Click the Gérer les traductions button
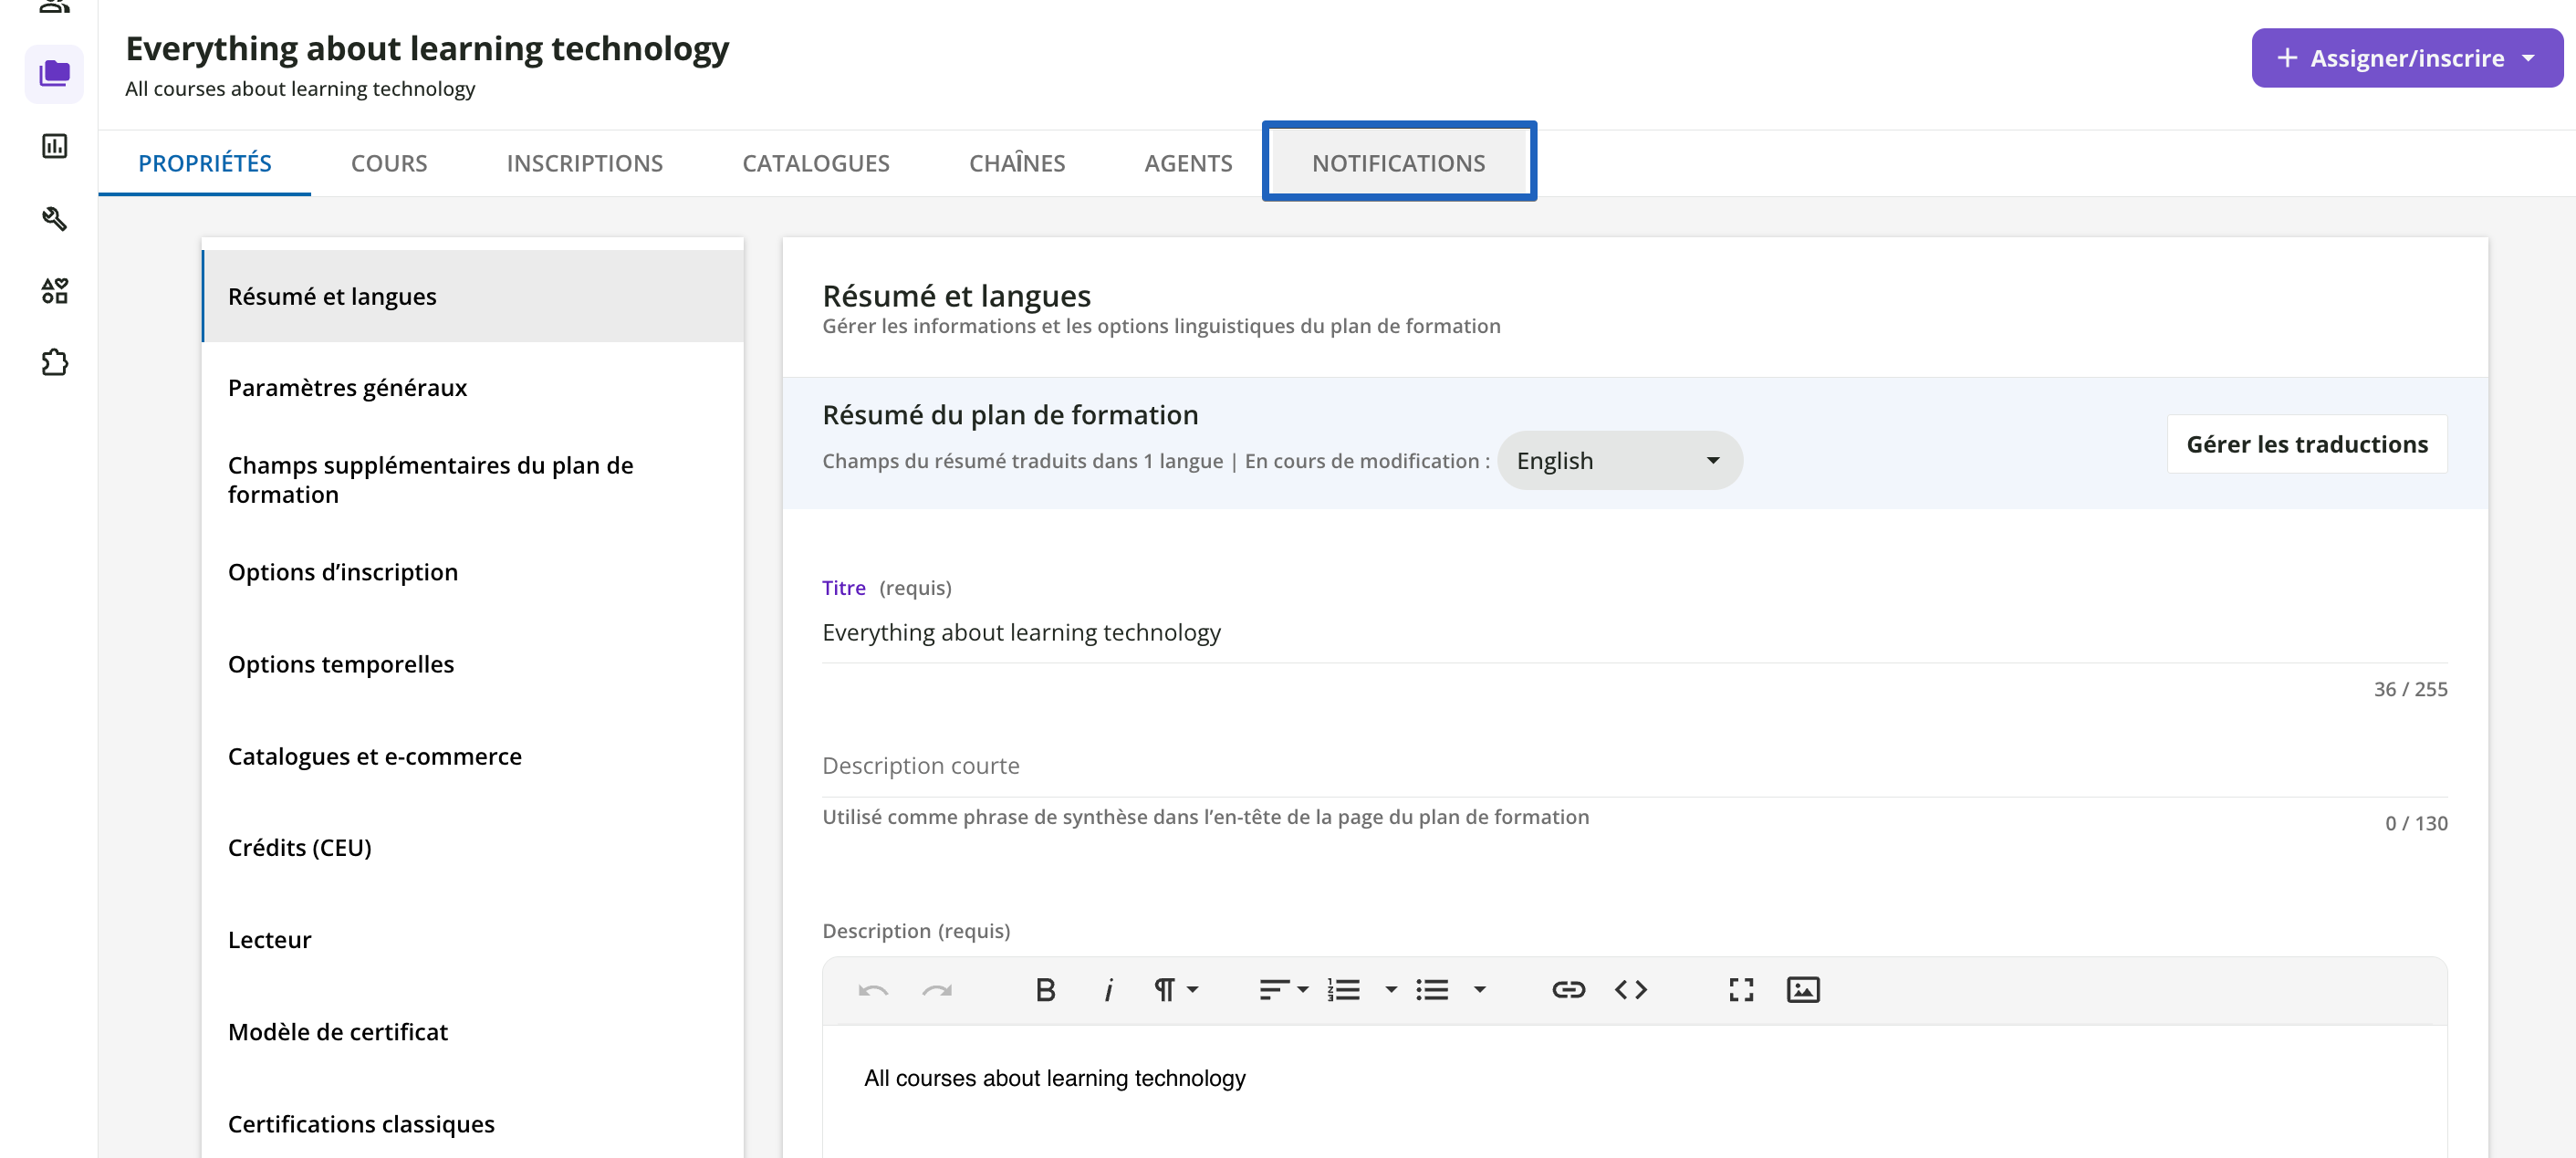The width and height of the screenshot is (2576, 1158). pos(2307,444)
